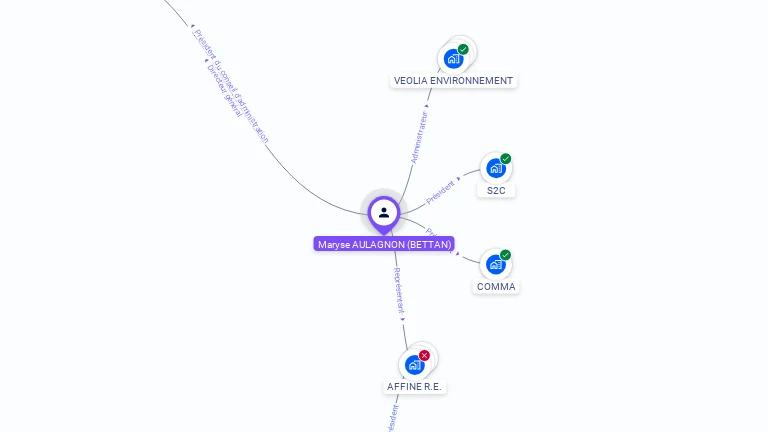Select the S2C company building icon

tap(496, 168)
